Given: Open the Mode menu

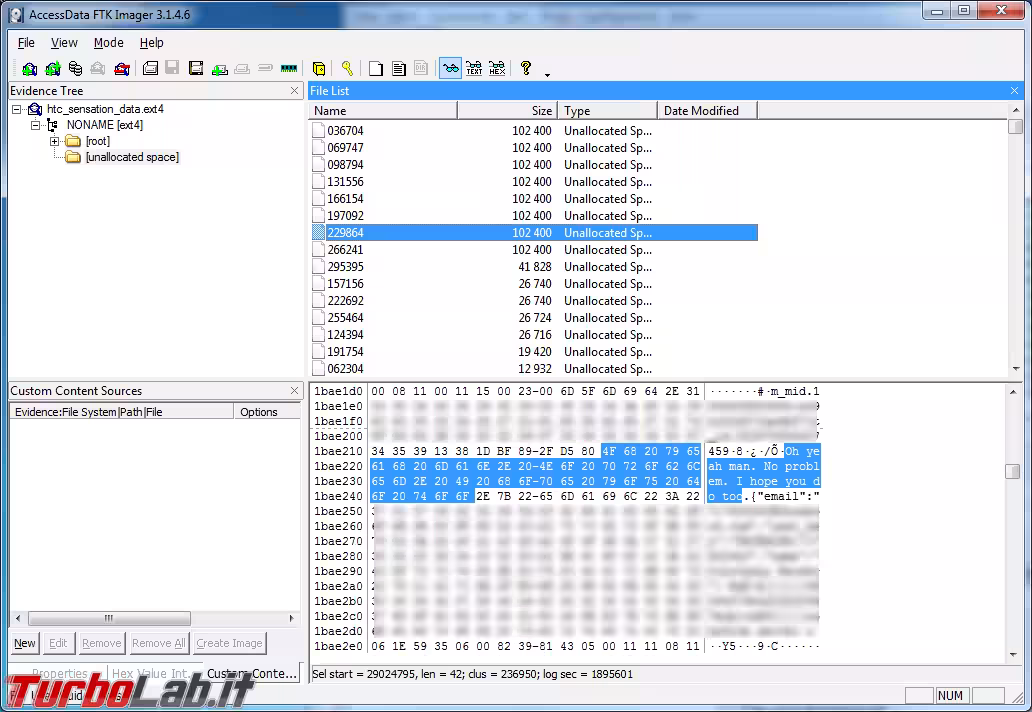Looking at the screenshot, I should pos(108,42).
